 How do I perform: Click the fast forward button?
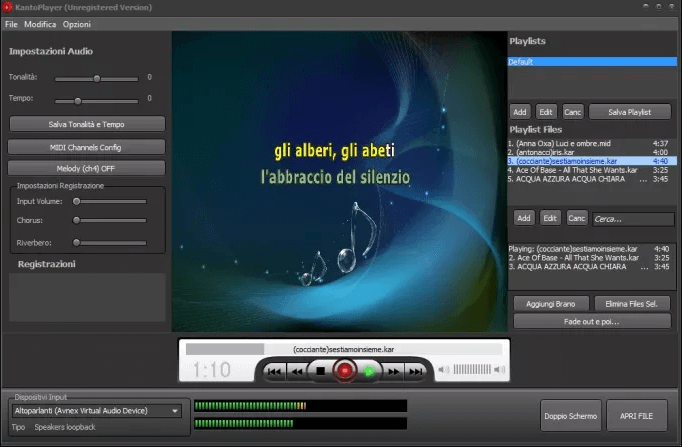[394, 371]
